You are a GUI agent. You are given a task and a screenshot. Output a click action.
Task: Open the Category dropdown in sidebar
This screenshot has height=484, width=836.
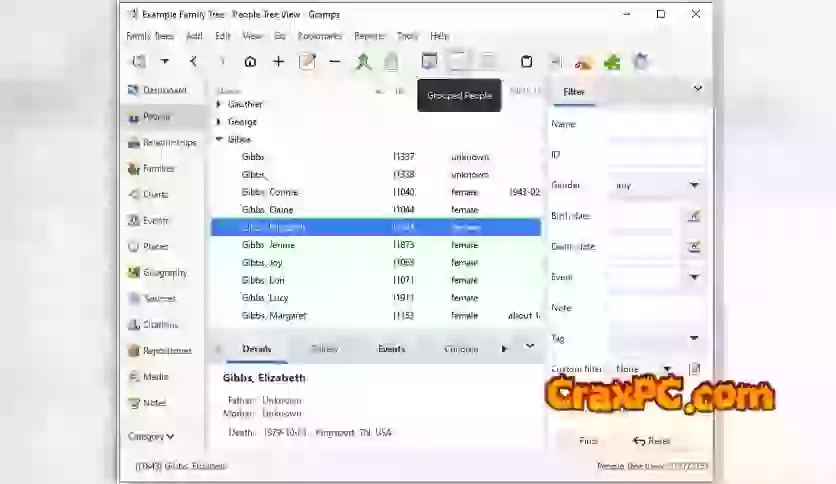151,437
